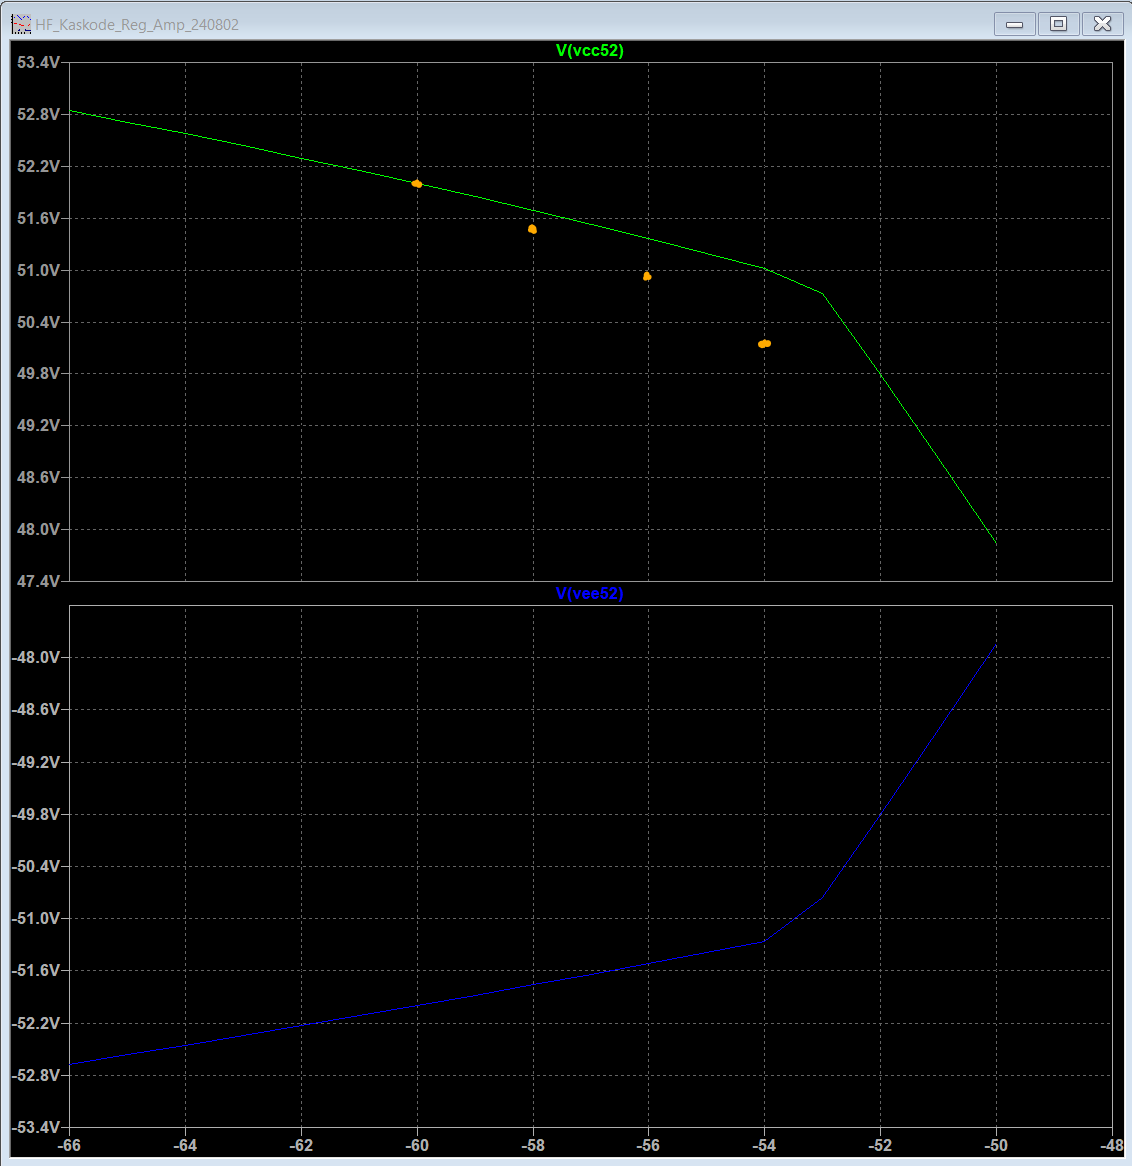This screenshot has height=1166, width=1132.
Task: Click the 52.2V vertical axis label
Action: [x=38, y=167]
